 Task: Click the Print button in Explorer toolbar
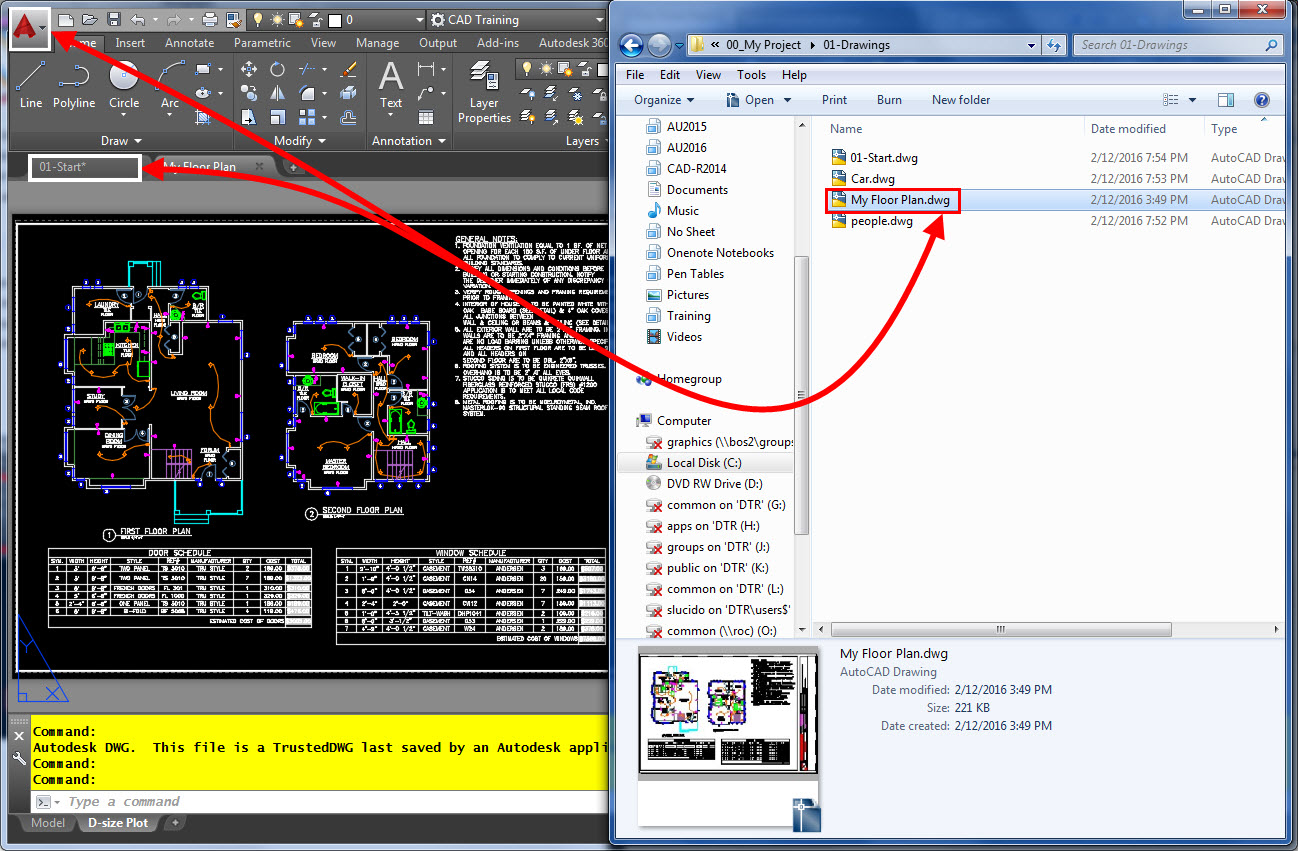pyautogui.click(x=834, y=100)
